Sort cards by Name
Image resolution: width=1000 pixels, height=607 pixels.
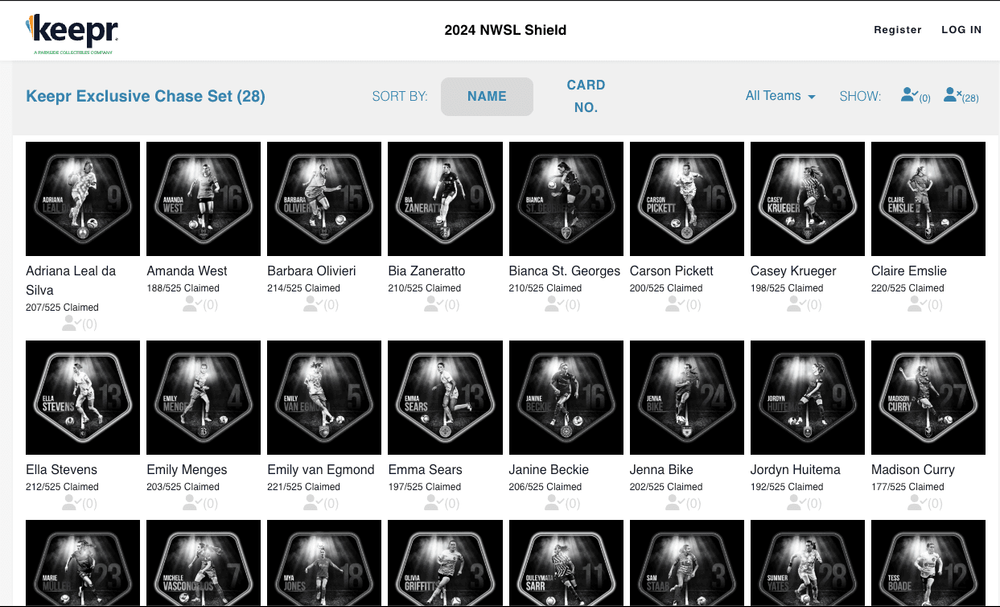click(487, 96)
